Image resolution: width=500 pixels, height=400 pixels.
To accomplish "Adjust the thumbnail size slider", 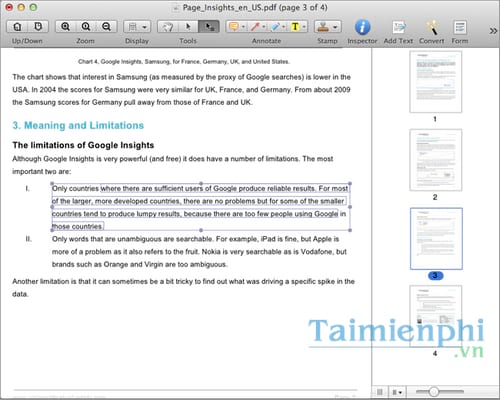I will coord(433,391).
